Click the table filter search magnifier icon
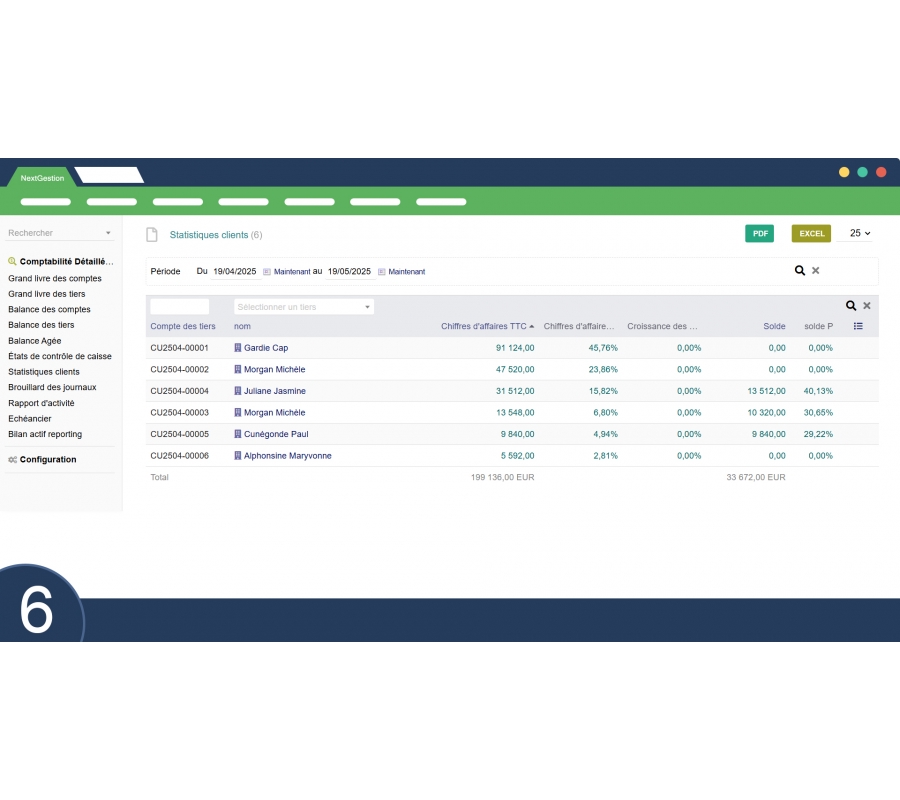The width and height of the screenshot is (900, 800). (851, 306)
